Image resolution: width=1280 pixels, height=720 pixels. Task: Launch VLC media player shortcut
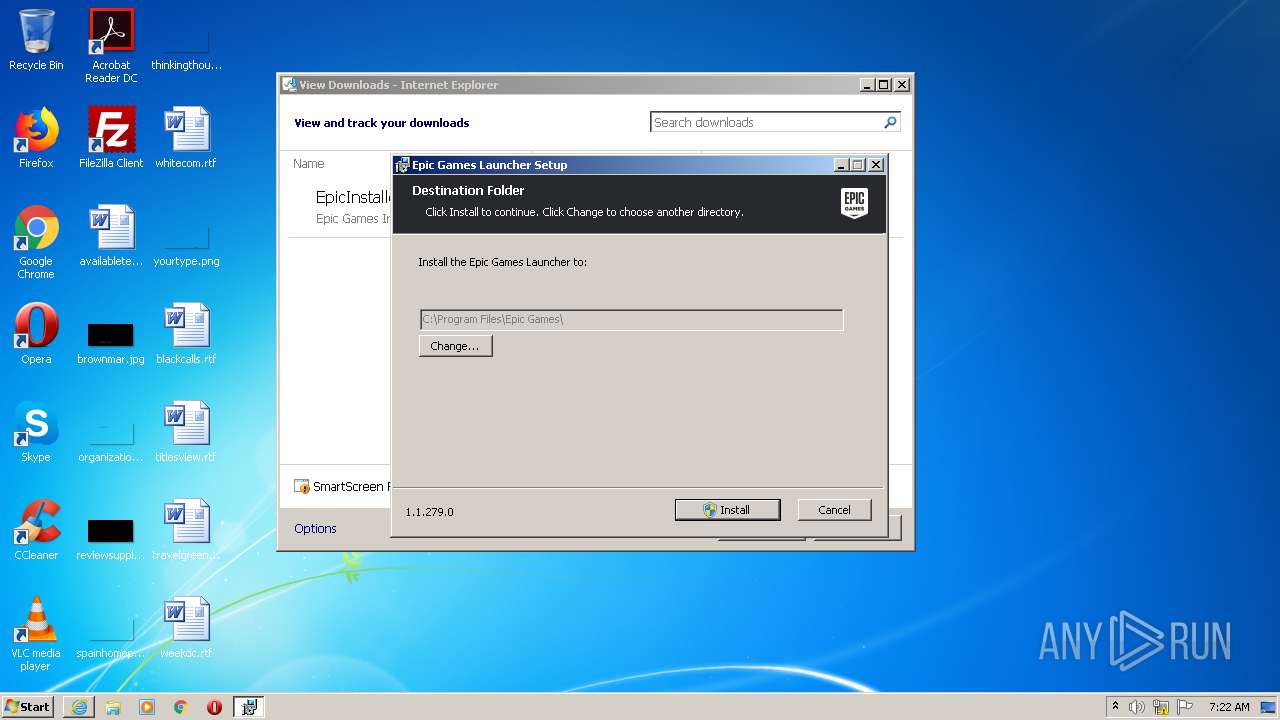(x=36, y=634)
